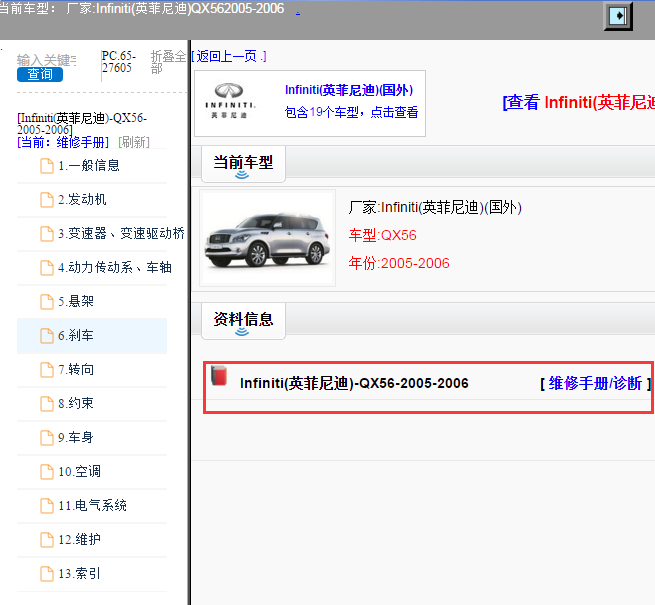This screenshot has height=605, width=655.
Task: Click the 当前车型 header text in top bar
Action: click(28, 8)
